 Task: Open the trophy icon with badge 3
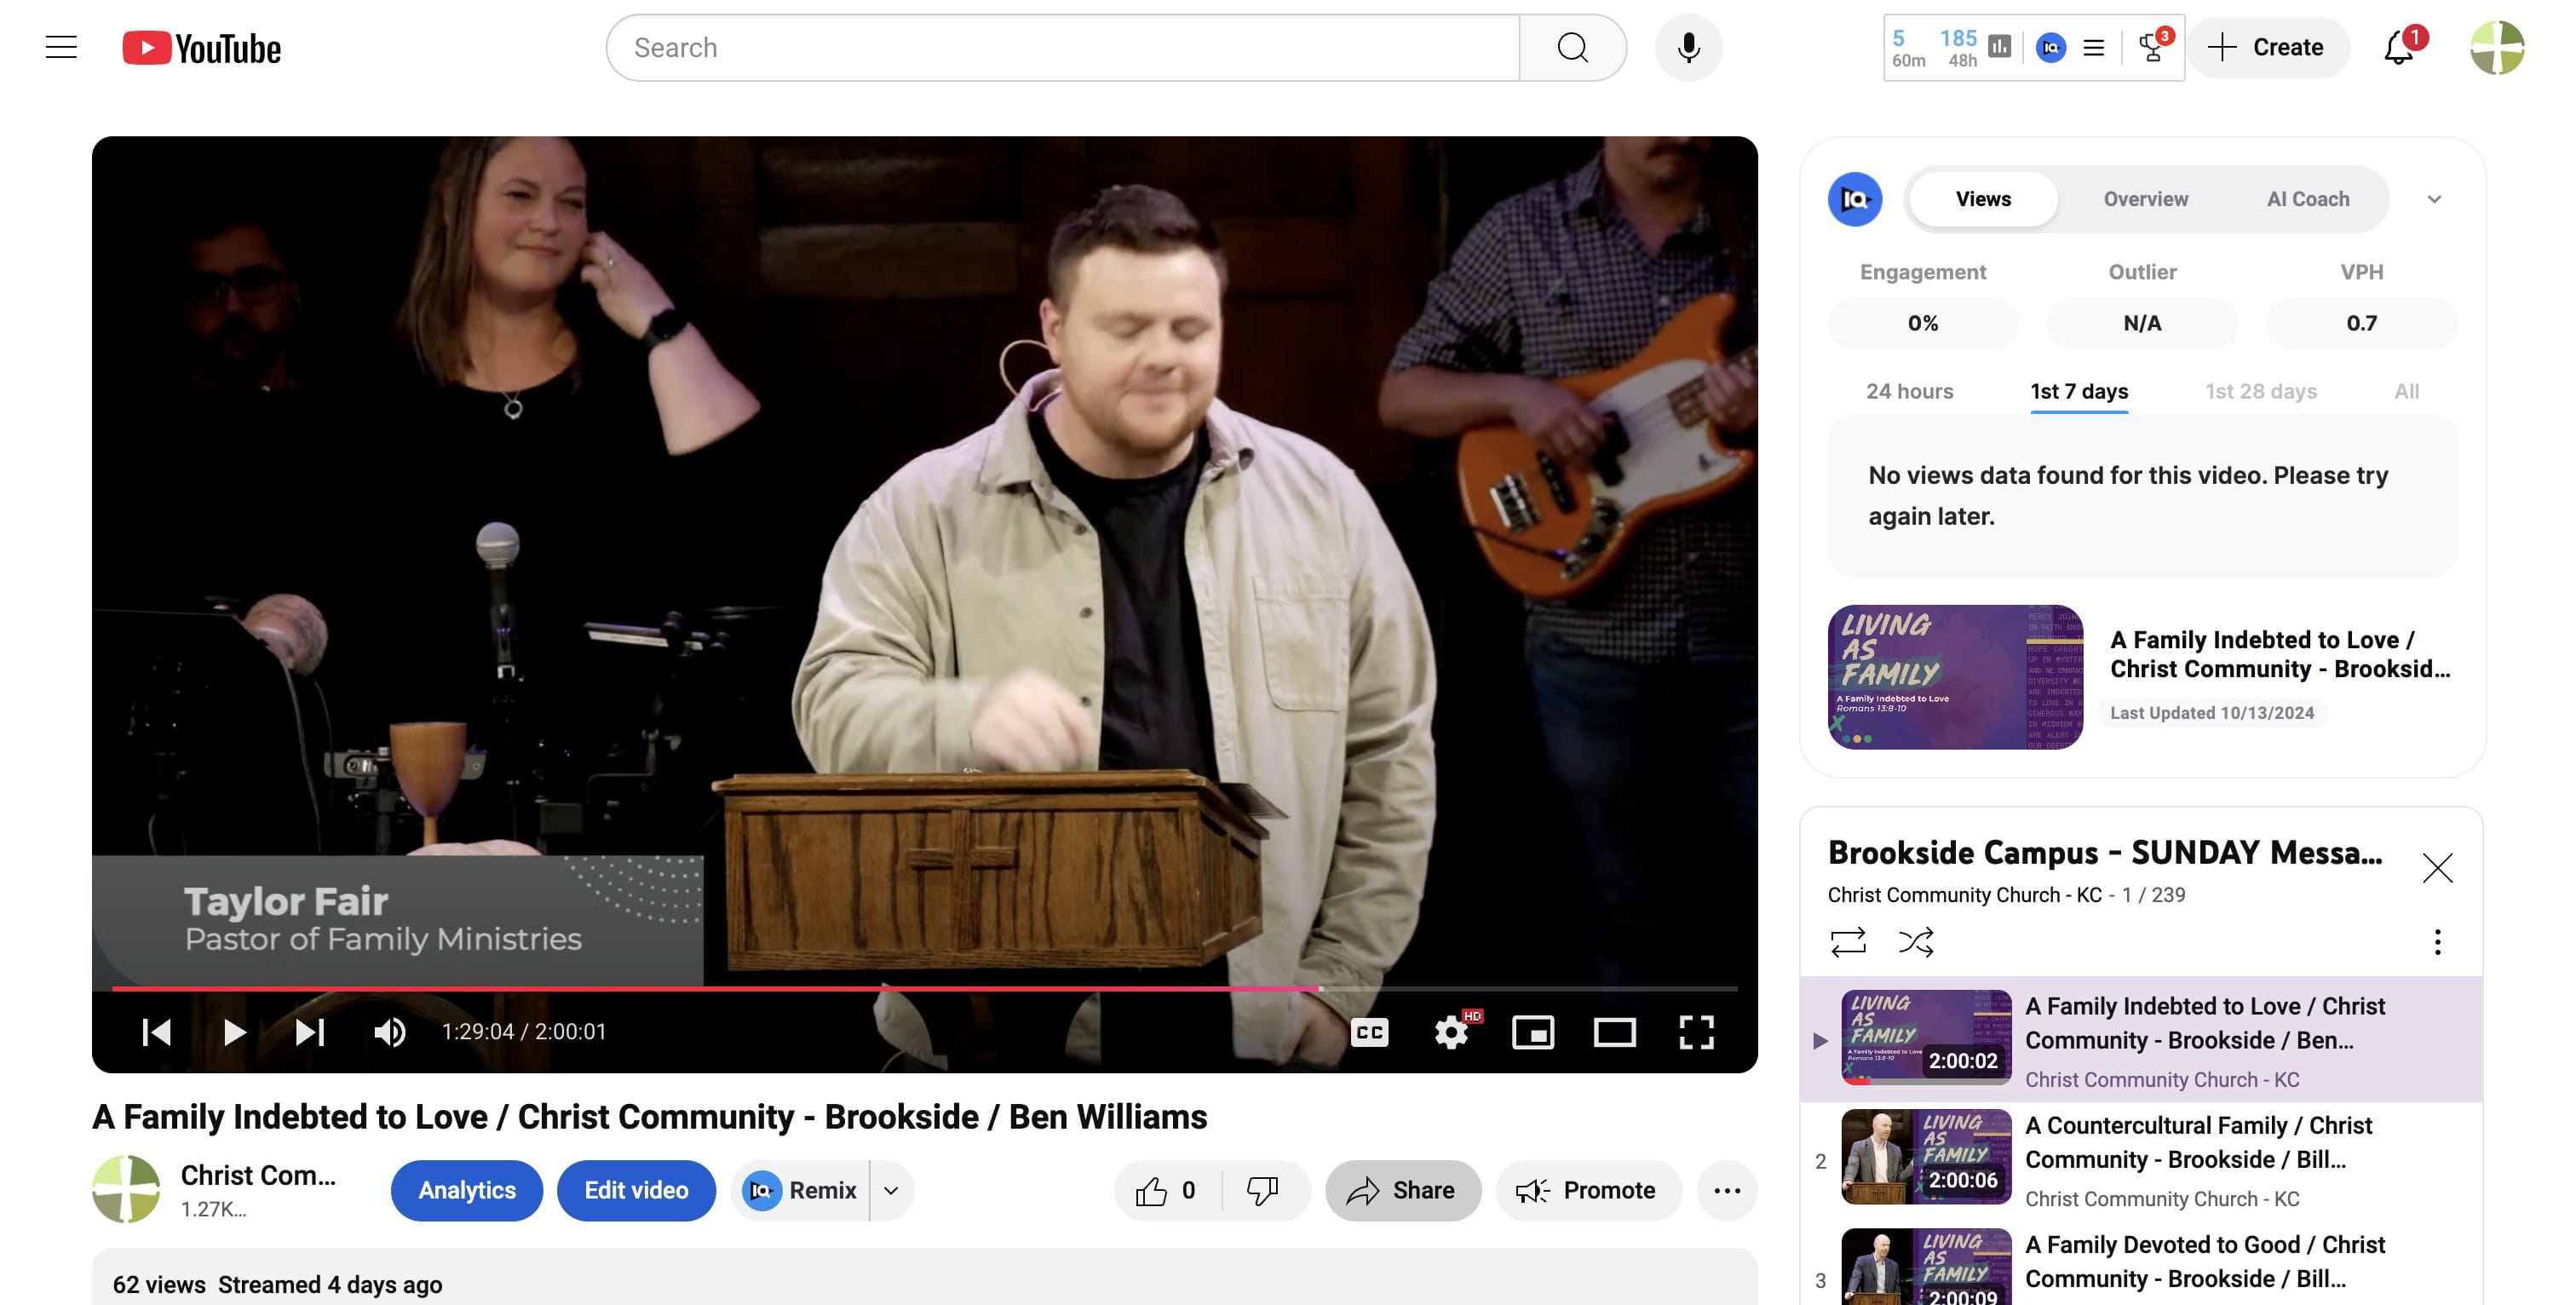coord(2153,46)
